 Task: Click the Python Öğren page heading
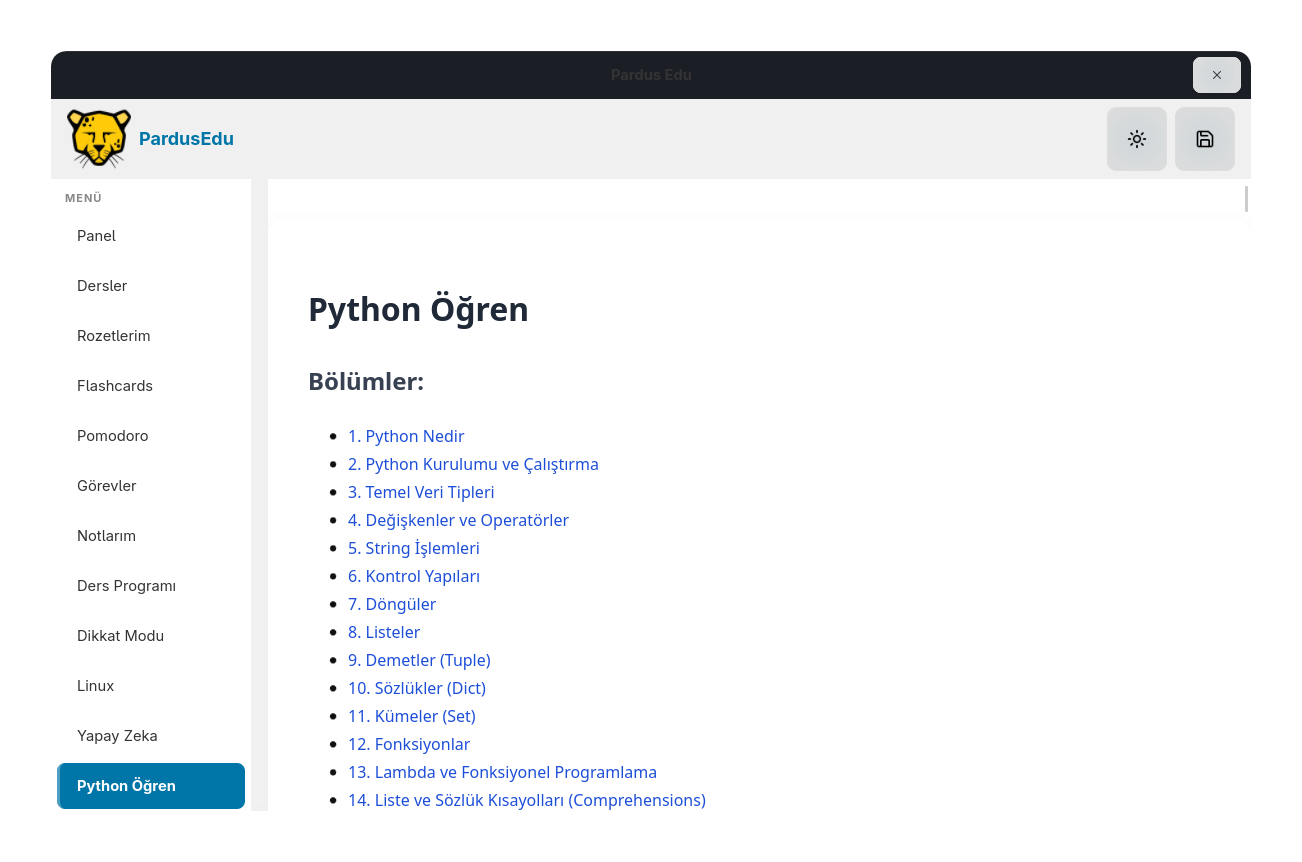(x=418, y=310)
